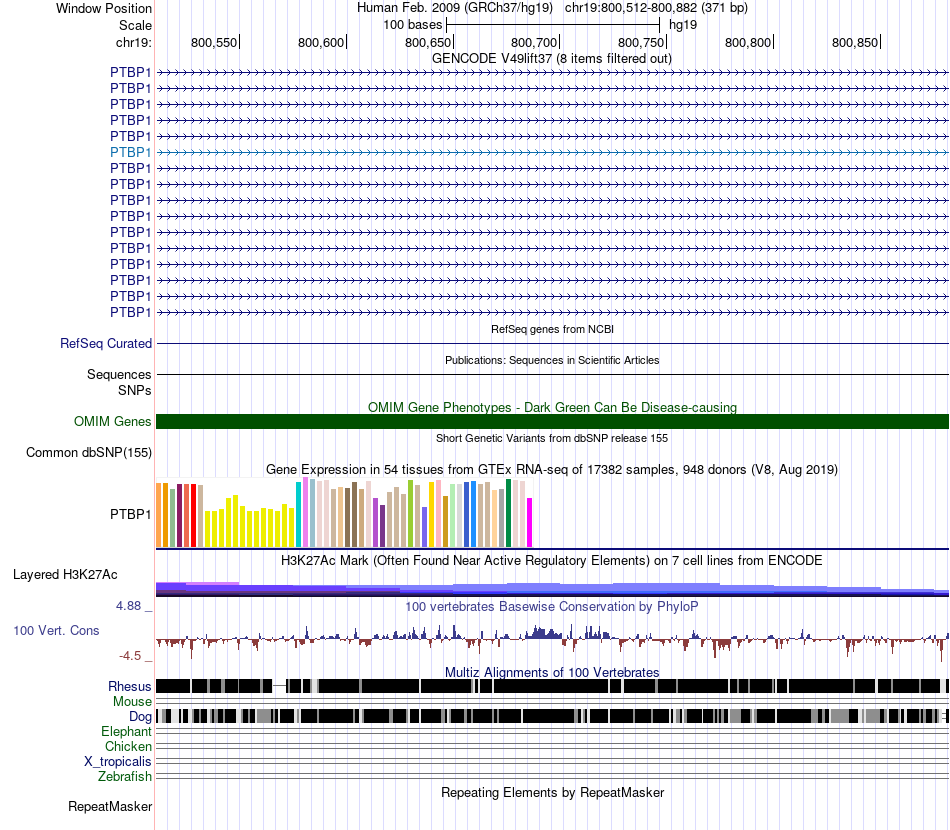Open 'Repeating Elements by RepeatMasker' track title
Viewport: 950px width, 830px height.
pos(552,792)
